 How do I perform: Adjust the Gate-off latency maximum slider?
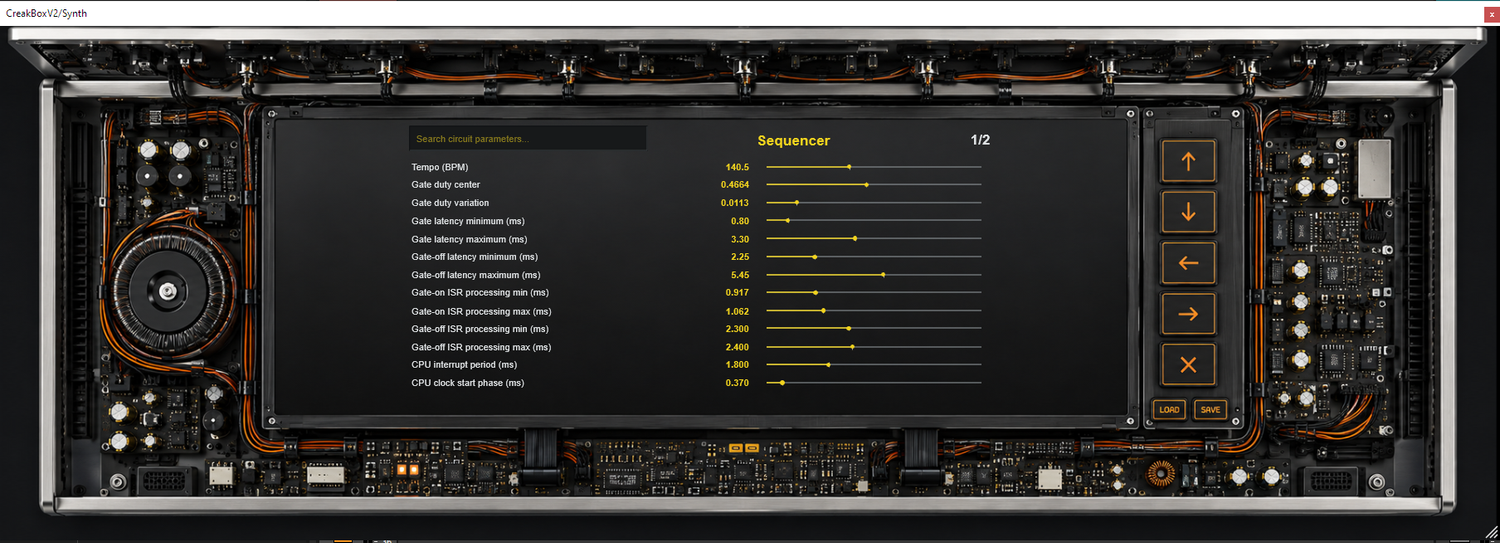[x=873, y=275]
